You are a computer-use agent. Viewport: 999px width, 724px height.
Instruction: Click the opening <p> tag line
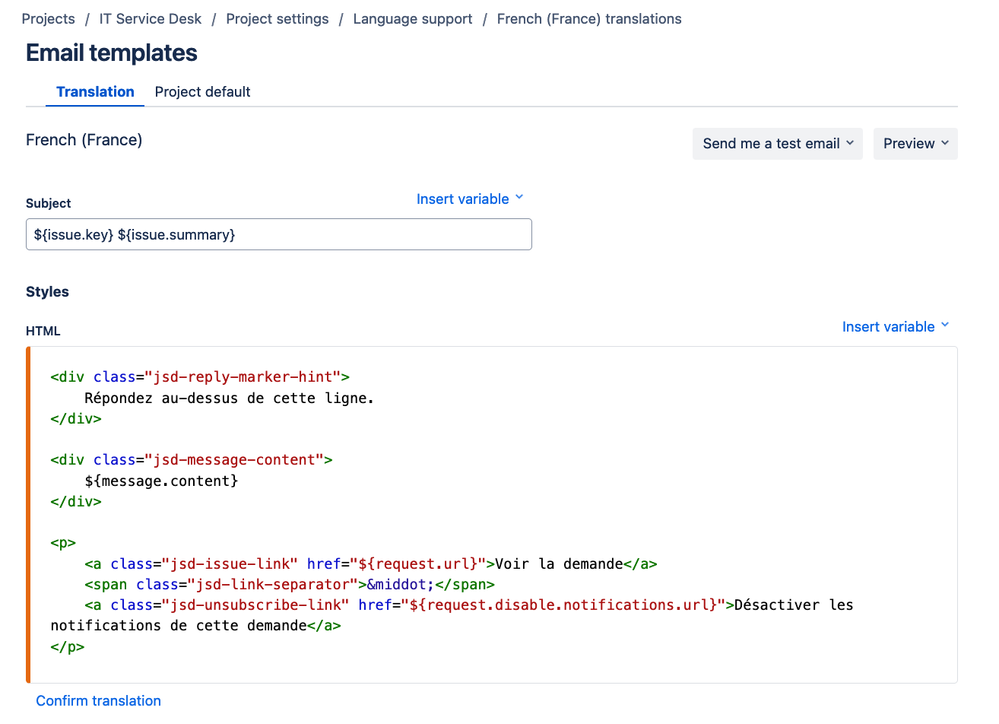pos(63,543)
